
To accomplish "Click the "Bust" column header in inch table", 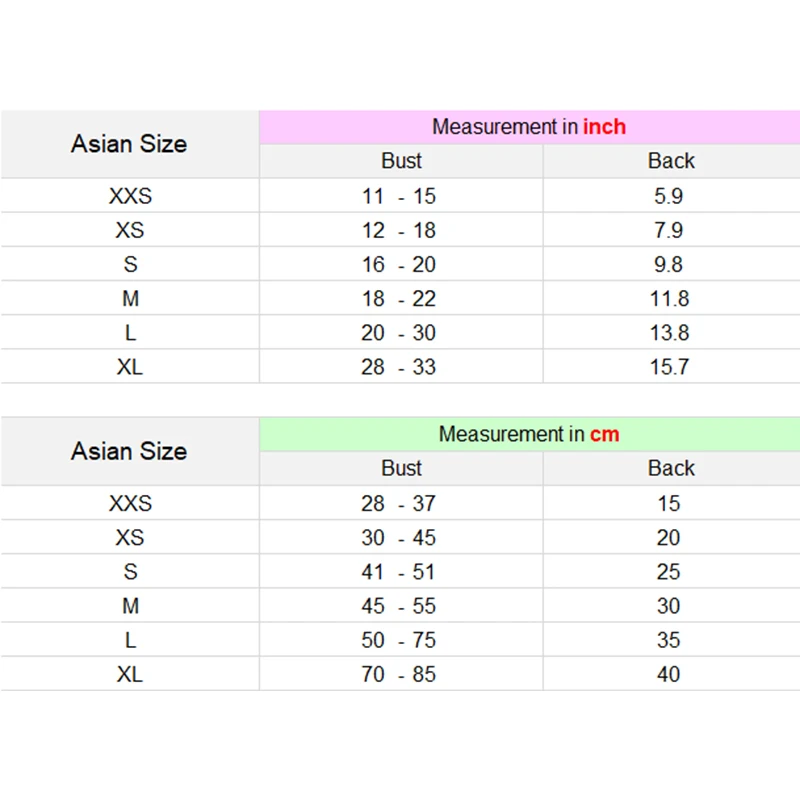I will (x=401, y=161).
